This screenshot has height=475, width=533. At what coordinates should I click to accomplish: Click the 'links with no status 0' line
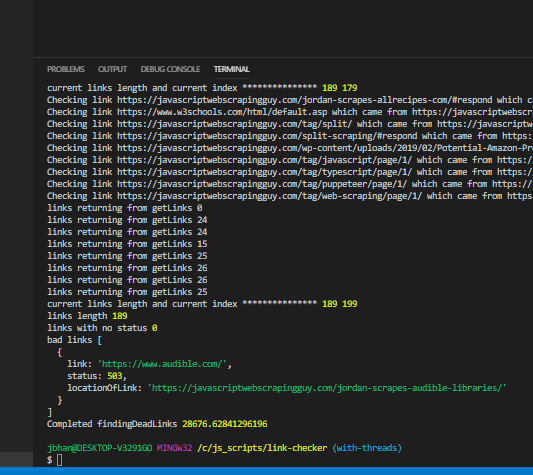coord(102,328)
